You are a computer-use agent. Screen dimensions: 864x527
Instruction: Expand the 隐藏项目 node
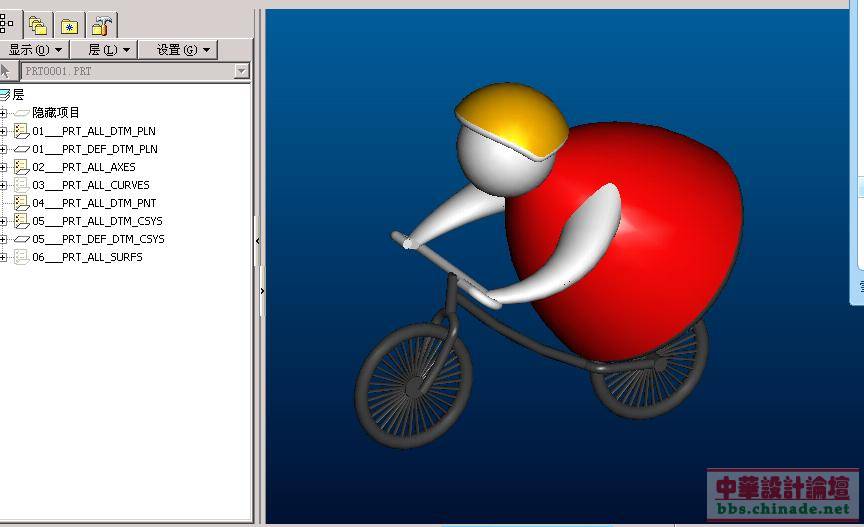3,113
